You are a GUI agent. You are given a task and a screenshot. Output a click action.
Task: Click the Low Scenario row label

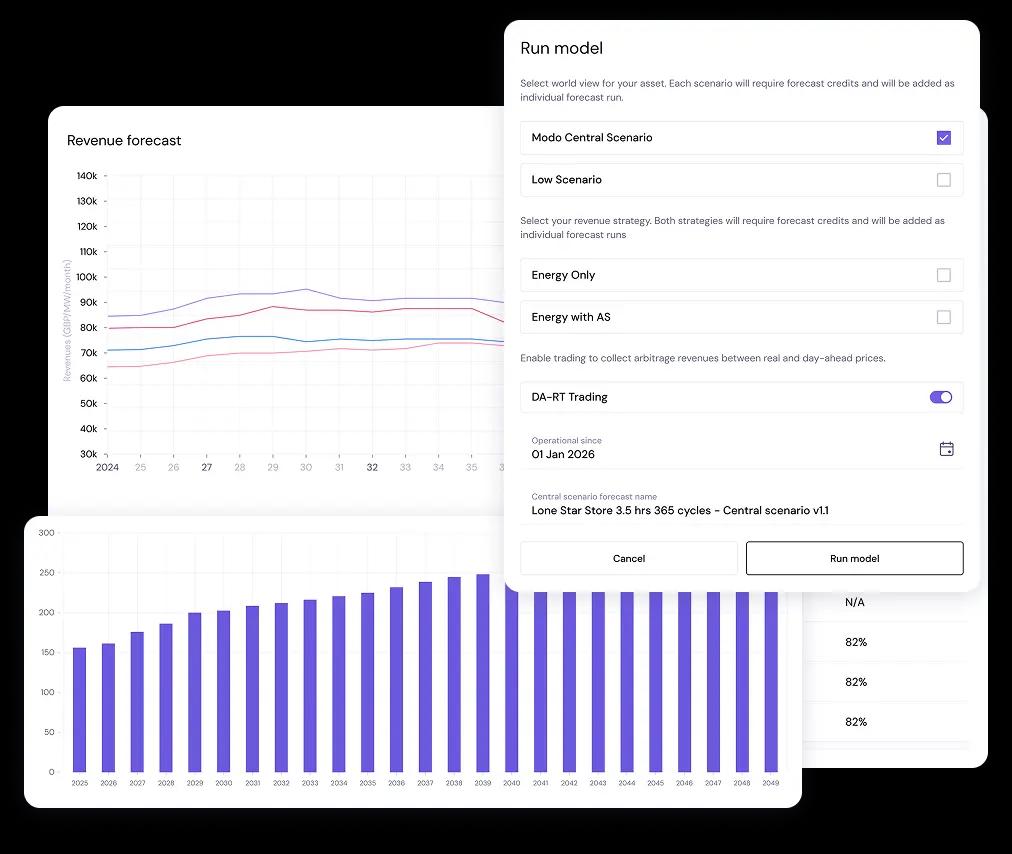567,180
